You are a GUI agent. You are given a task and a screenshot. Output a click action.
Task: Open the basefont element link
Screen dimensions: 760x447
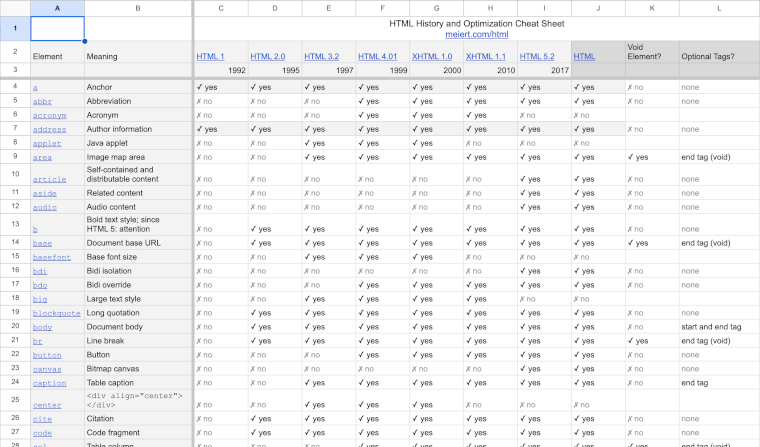(52, 257)
